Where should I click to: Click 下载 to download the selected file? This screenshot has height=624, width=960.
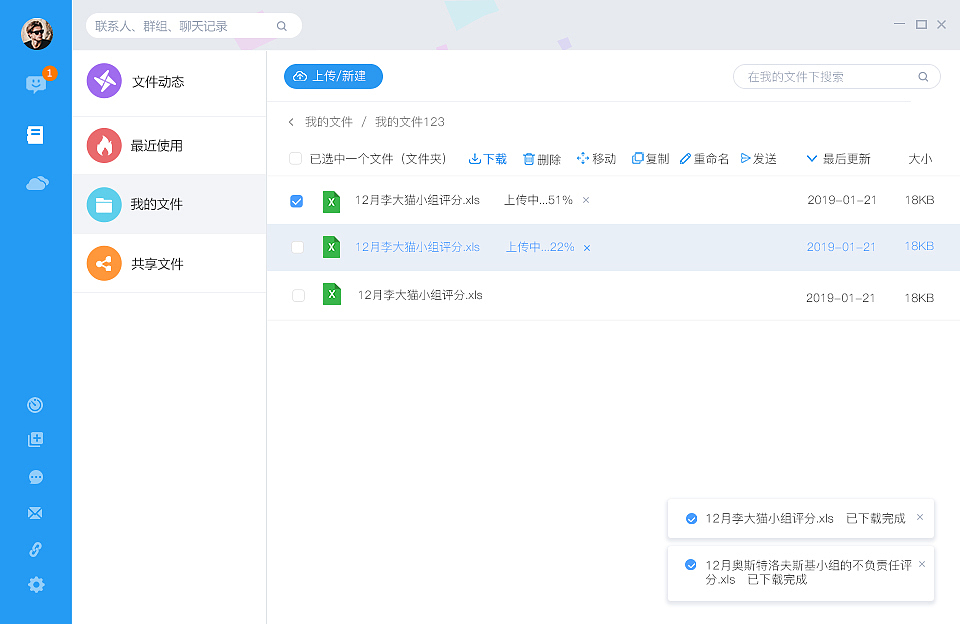(x=487, y=158)
